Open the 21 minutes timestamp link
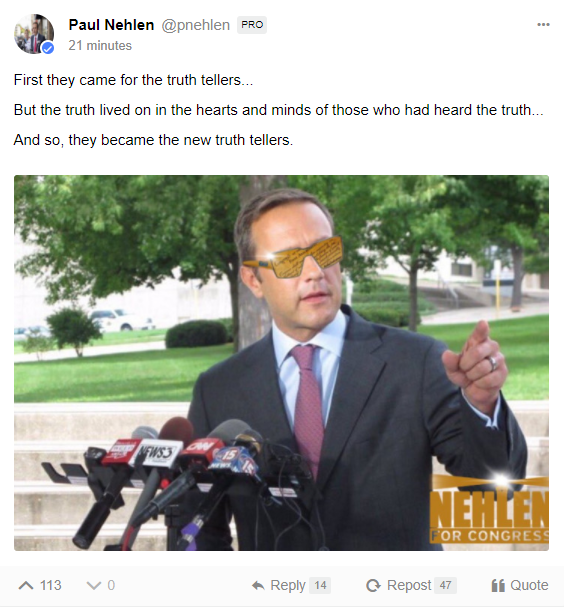Screen dimensions: 564x607 pos(100,45)
